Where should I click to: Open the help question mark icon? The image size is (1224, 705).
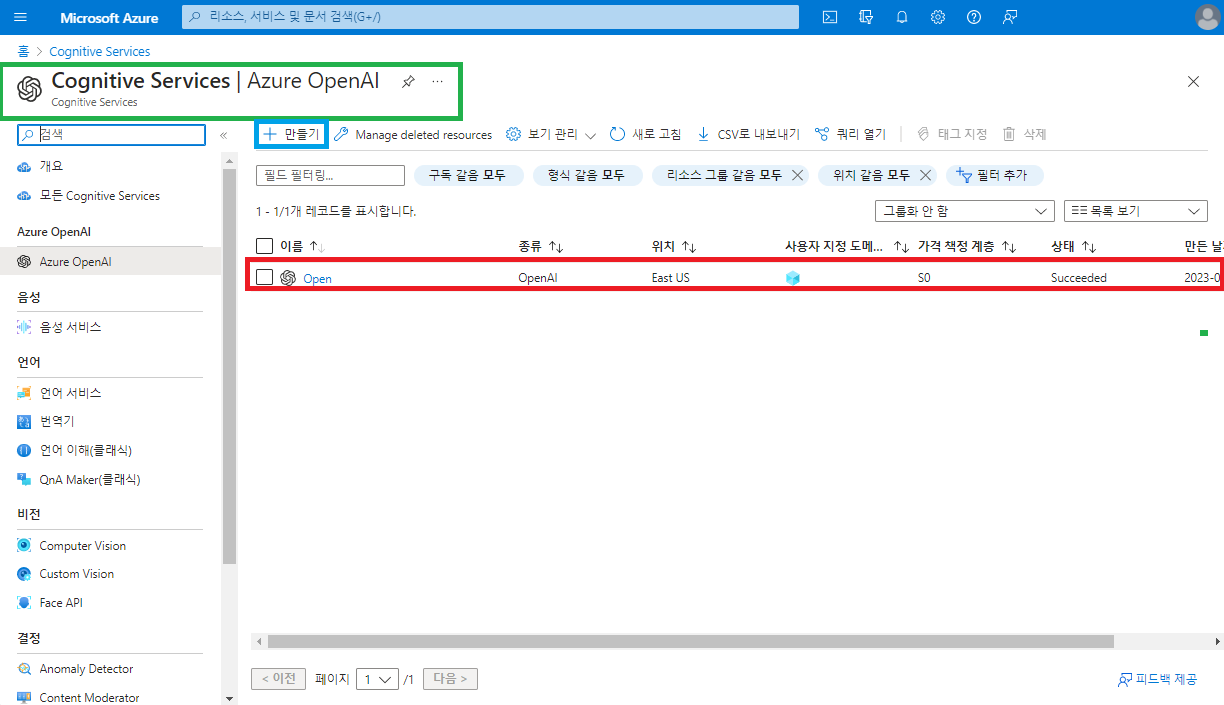(x=974, y=18)
